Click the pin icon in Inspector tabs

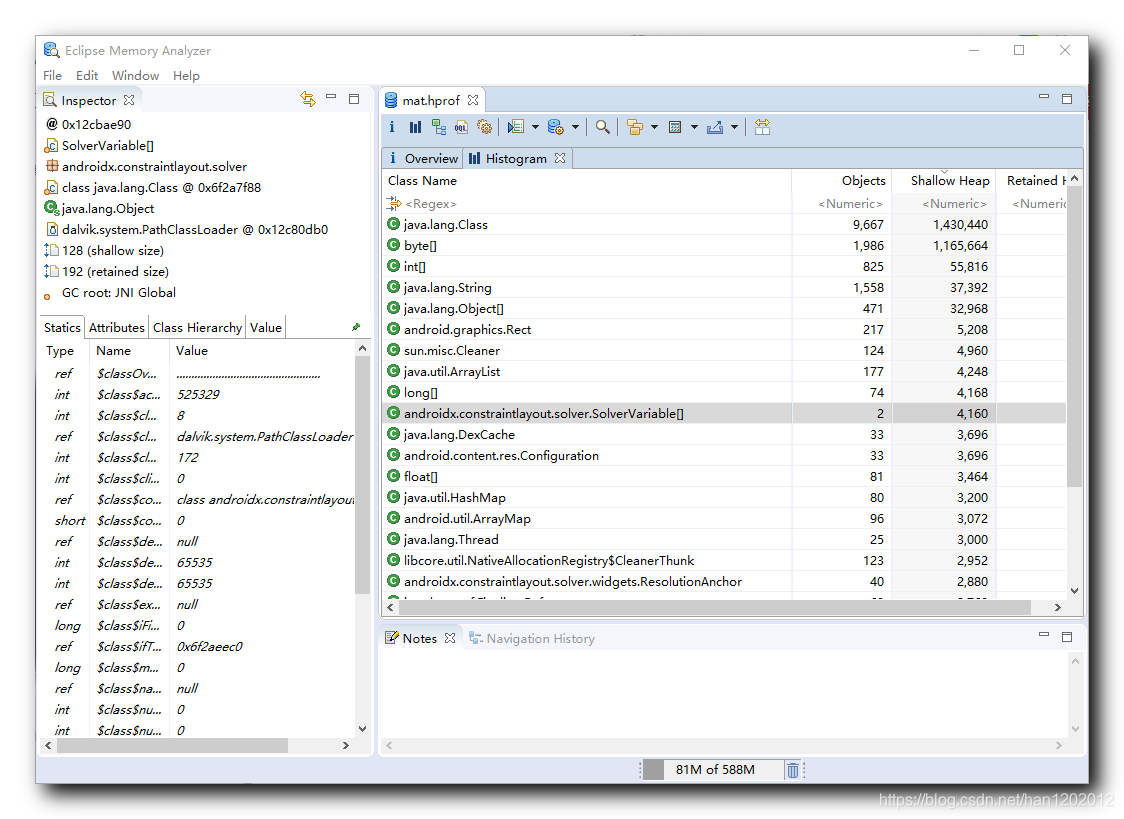tap(356, 327)
